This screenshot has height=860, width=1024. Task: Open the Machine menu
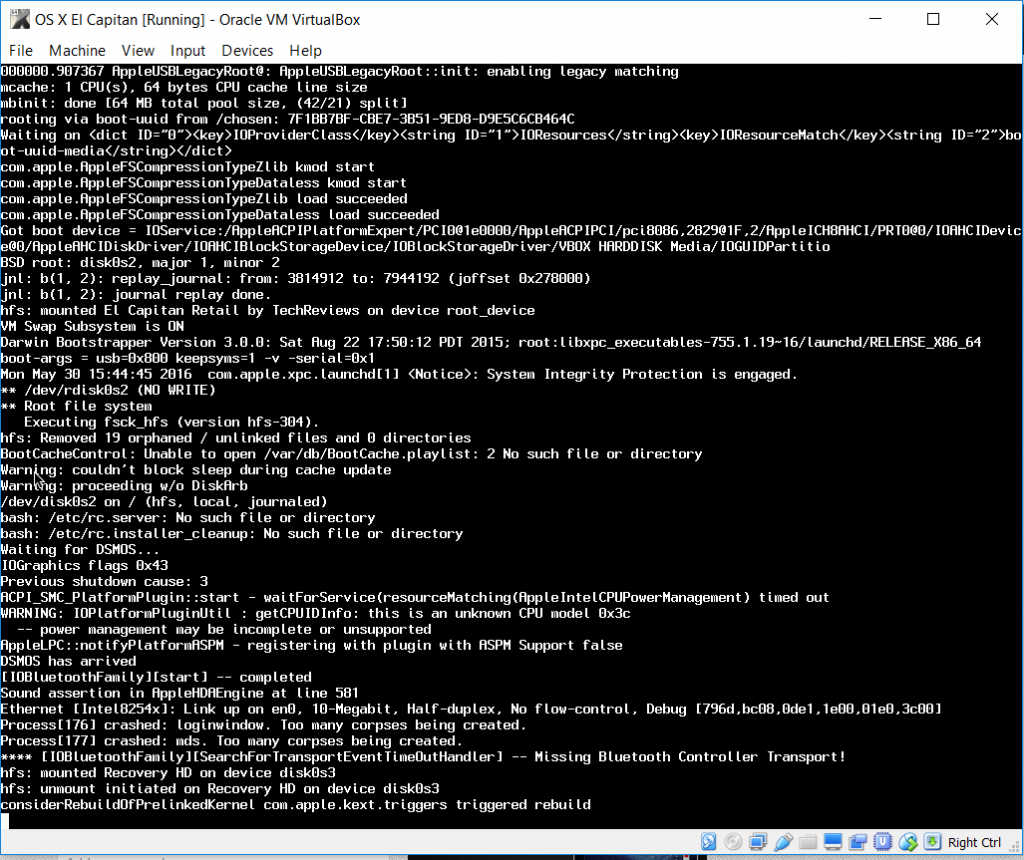[77, 50]
